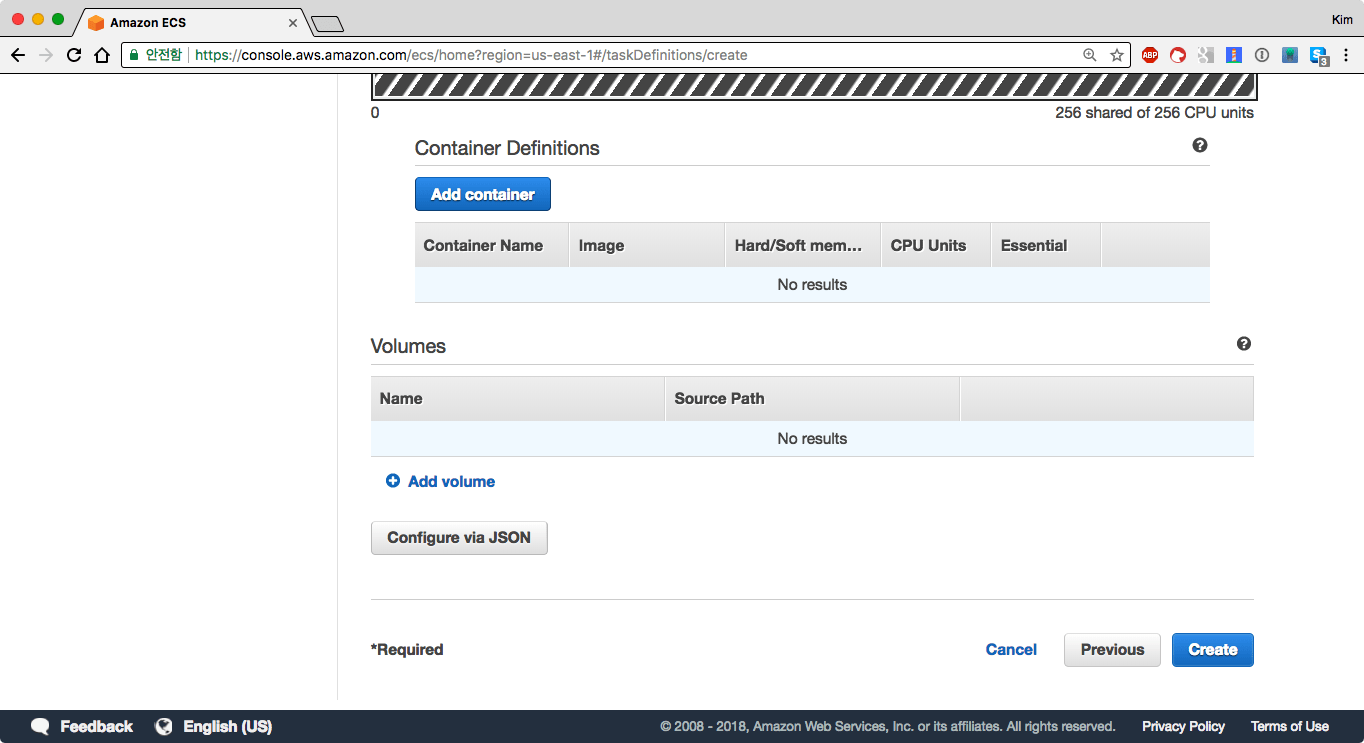1364x743 pixels.
Task: Click the Add container button
Action: [482, 194]
